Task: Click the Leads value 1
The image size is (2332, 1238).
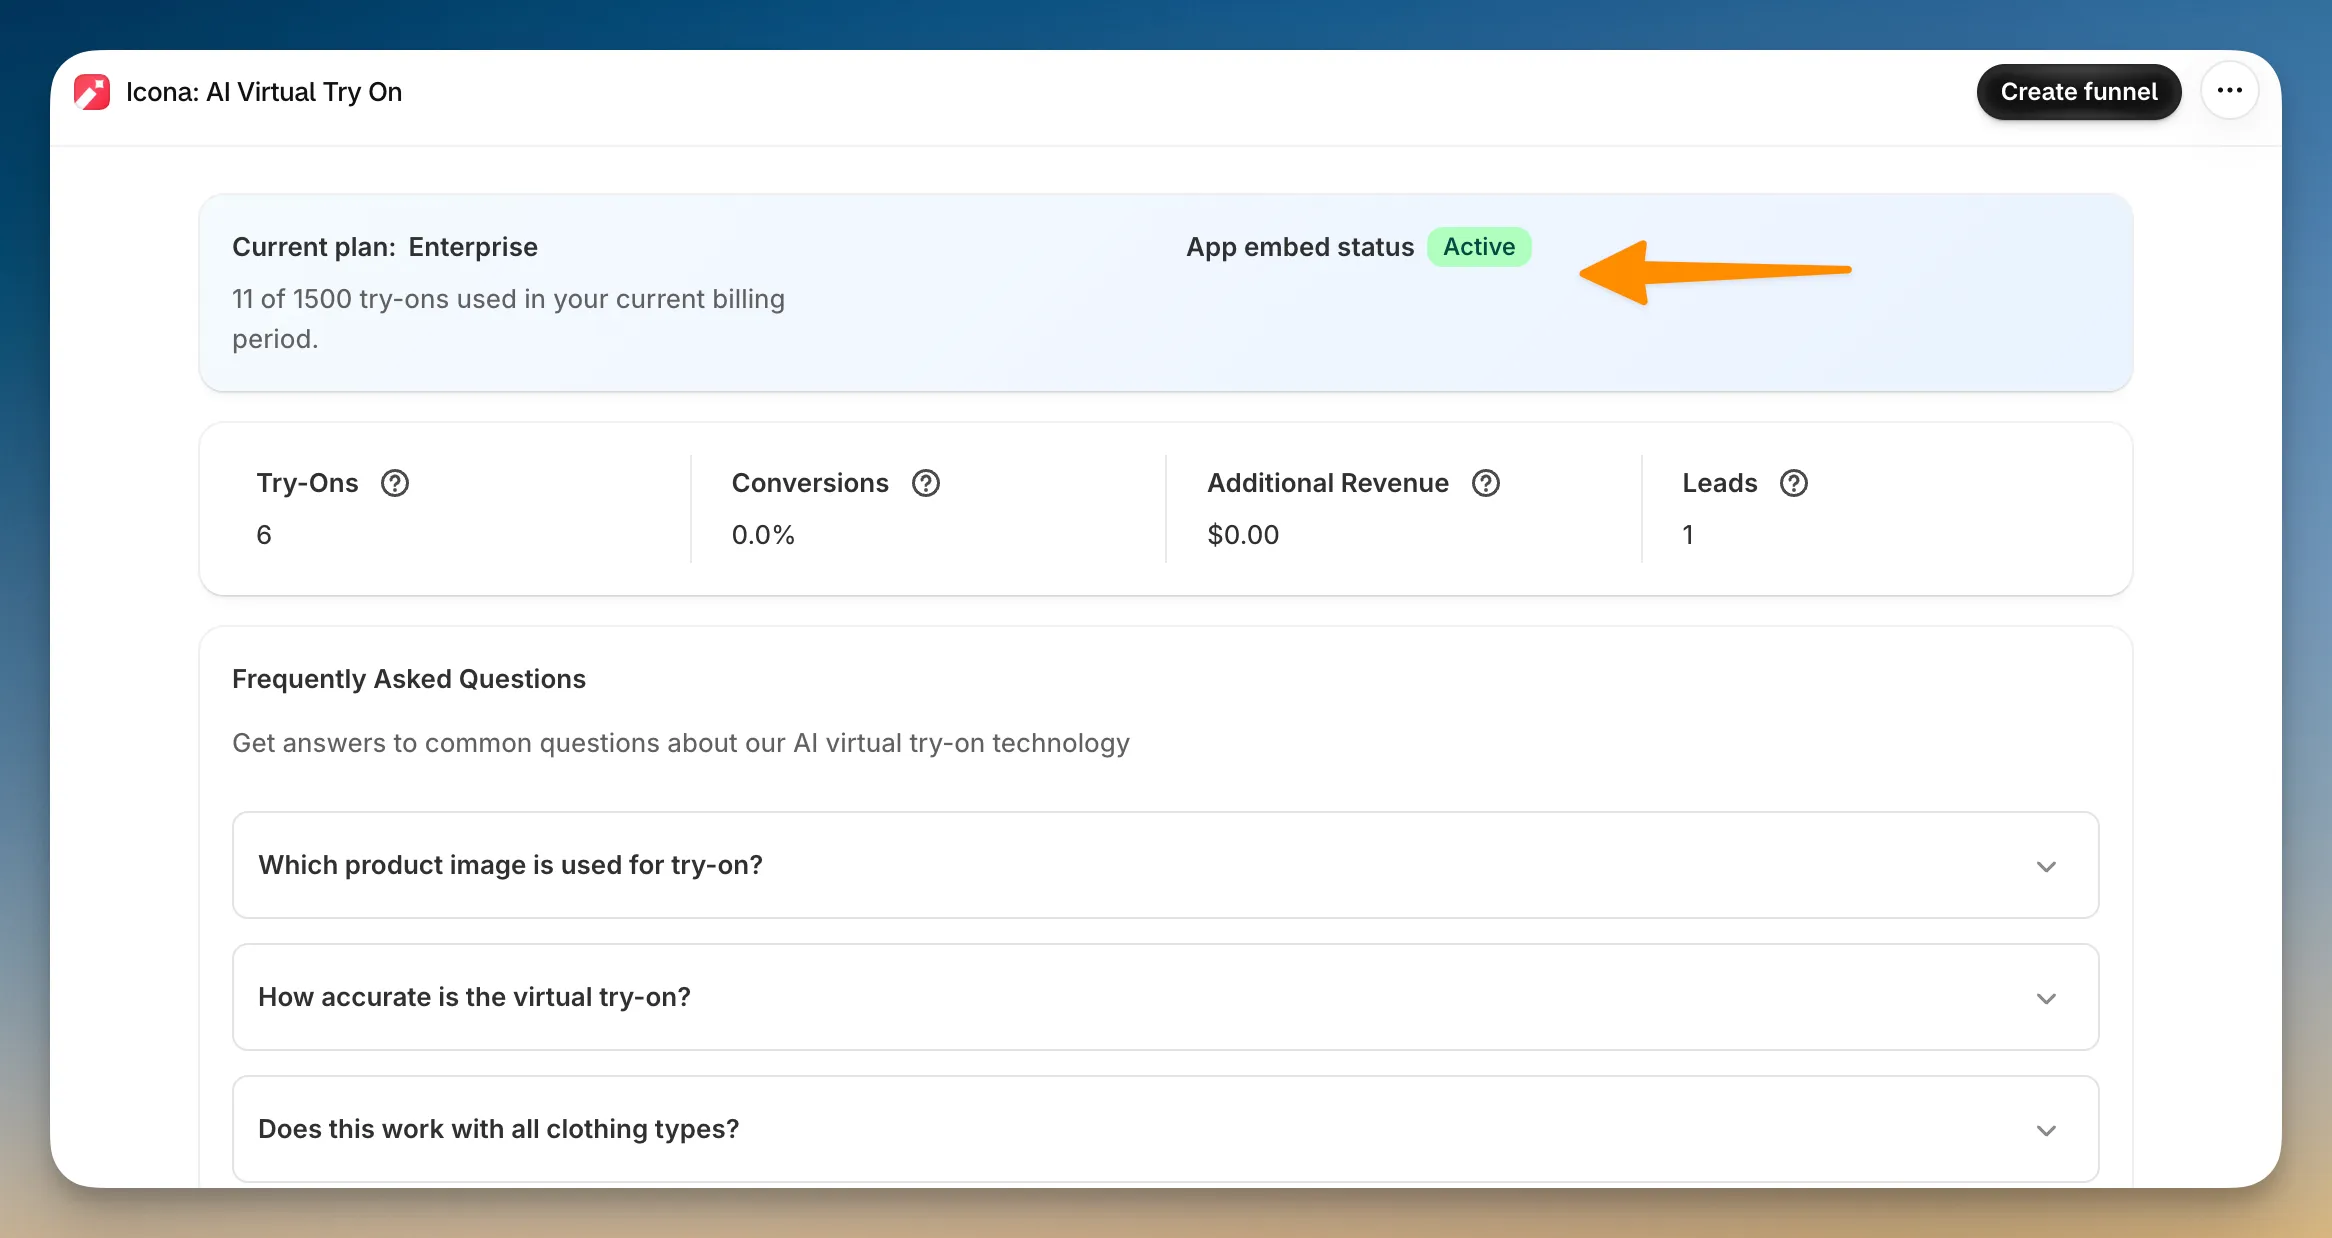Action: pos(1688,535)
